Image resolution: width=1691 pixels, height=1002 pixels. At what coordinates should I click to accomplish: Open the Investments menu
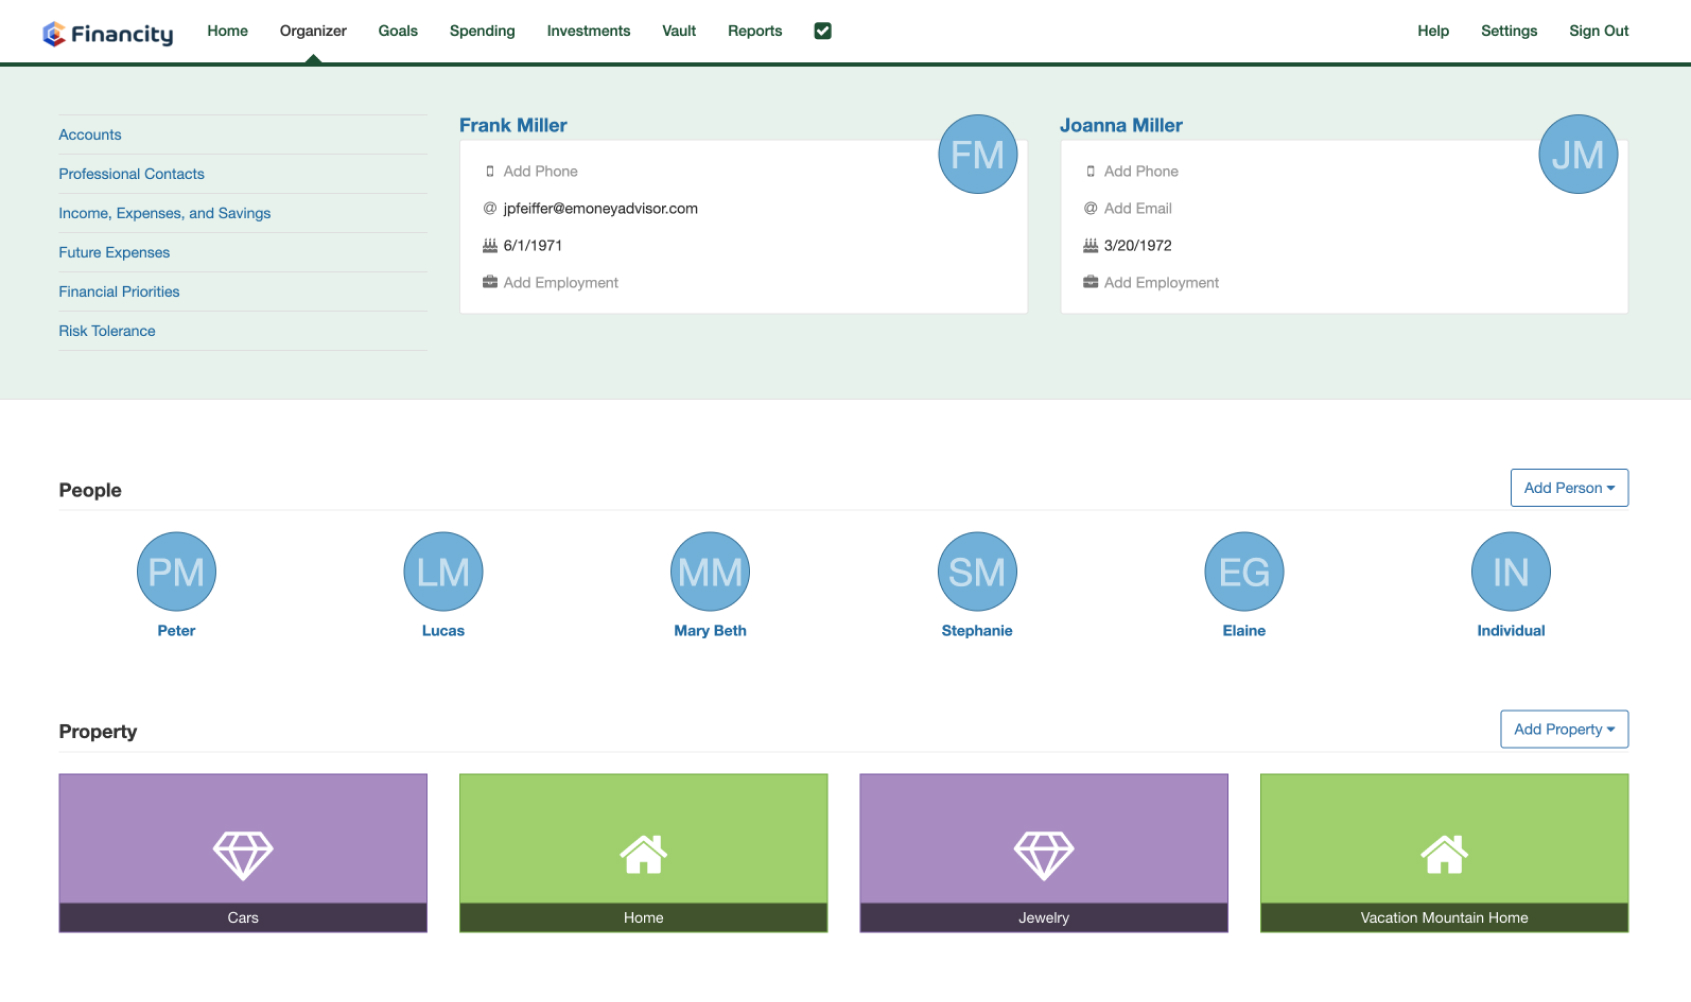(x=588, y=31)
